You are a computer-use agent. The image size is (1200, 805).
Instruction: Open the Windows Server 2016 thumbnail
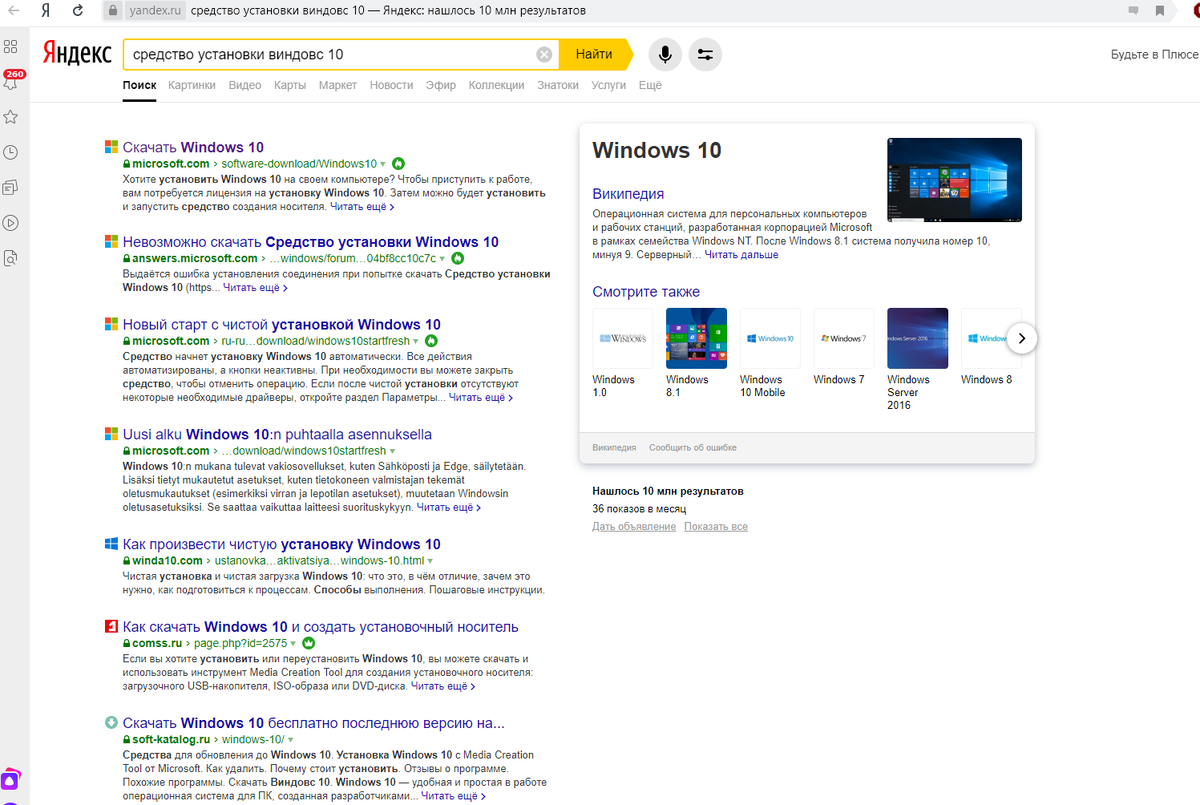(917, 339)
